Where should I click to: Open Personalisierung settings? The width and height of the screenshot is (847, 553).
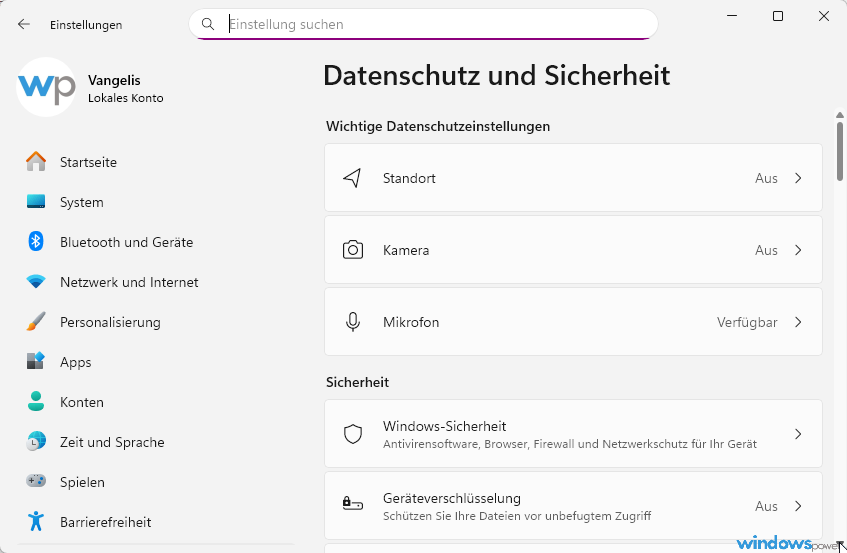point(156,322)
